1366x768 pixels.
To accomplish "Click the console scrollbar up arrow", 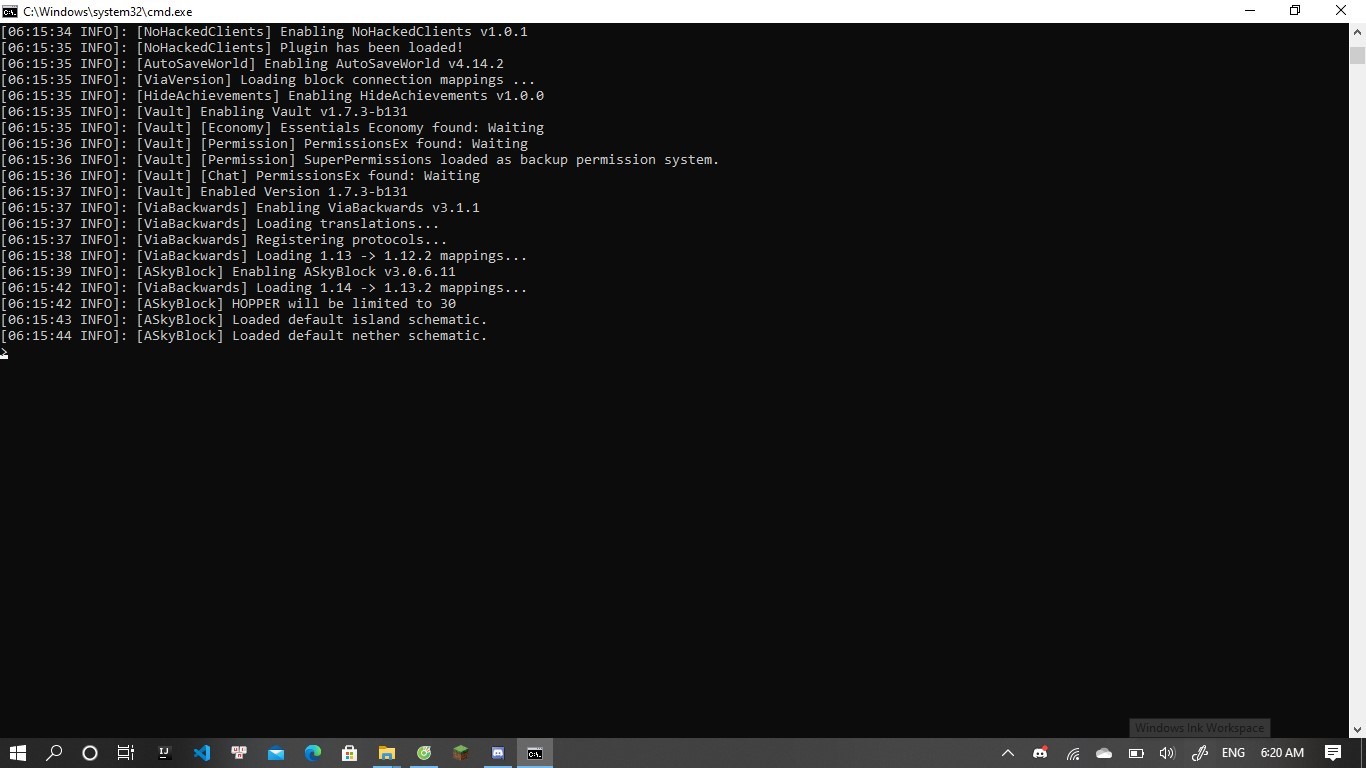I will (x=1357, y=31).
